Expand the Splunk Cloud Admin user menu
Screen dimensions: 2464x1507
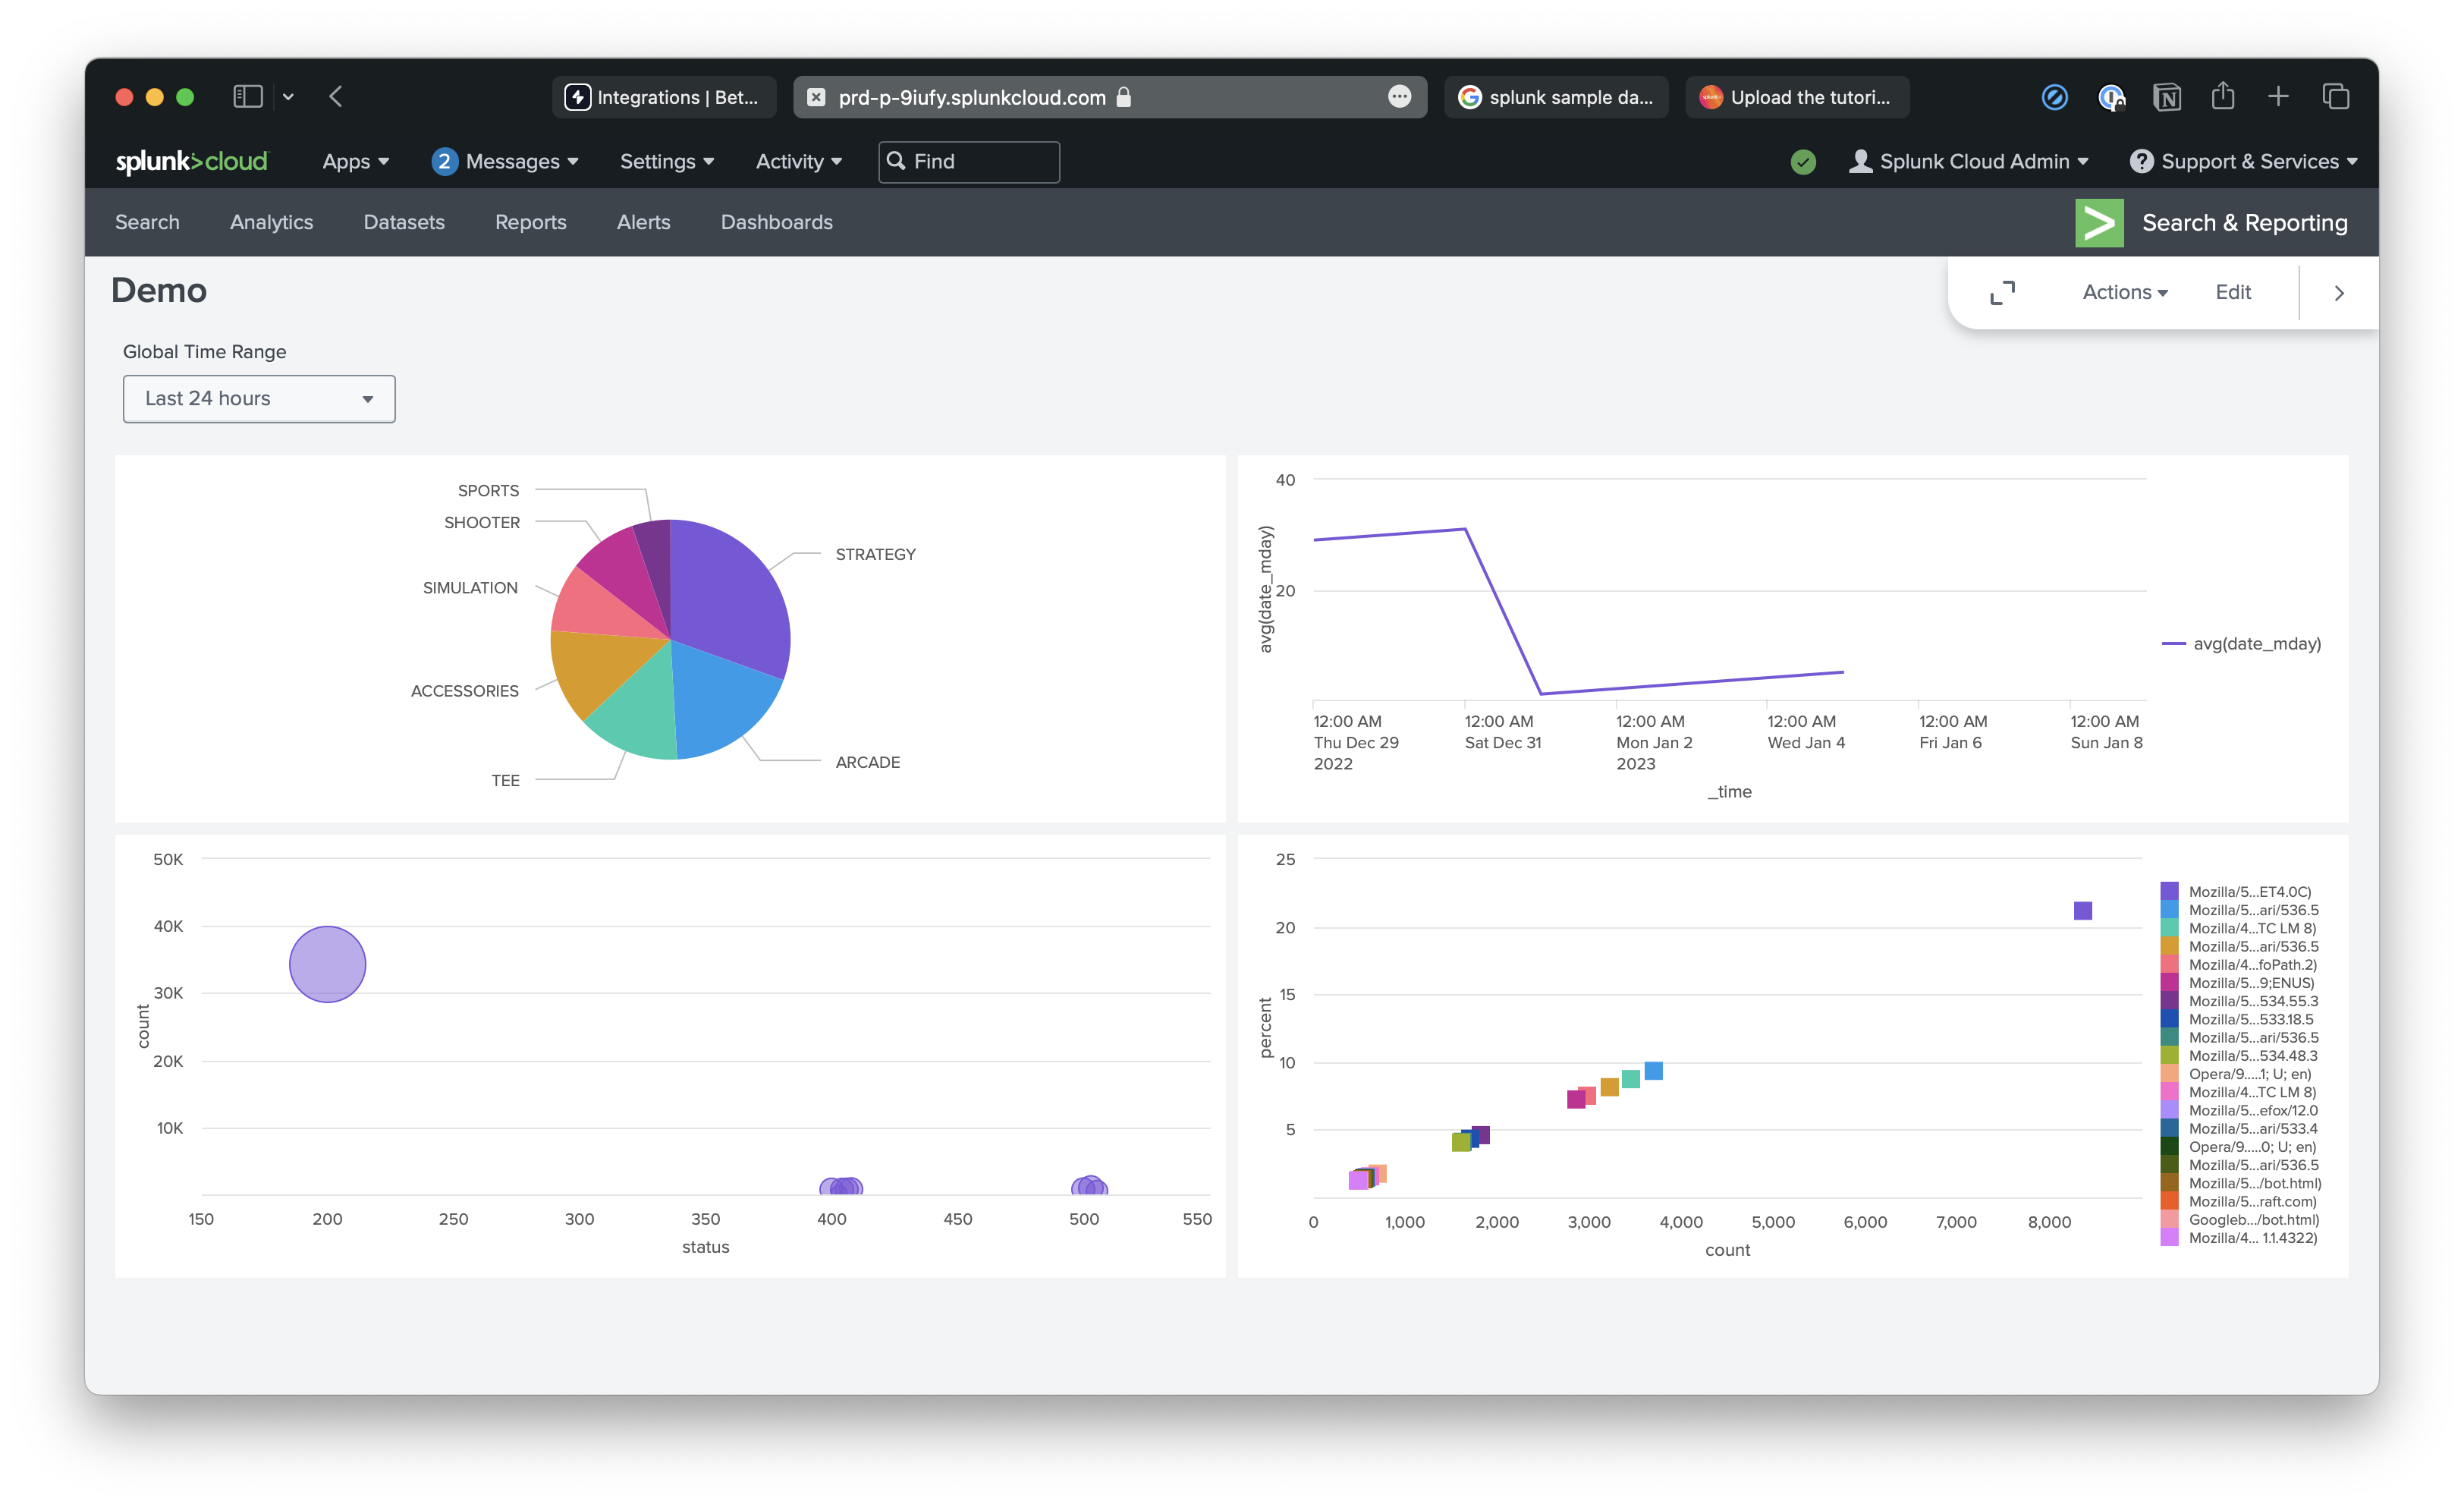[1968, 161]
